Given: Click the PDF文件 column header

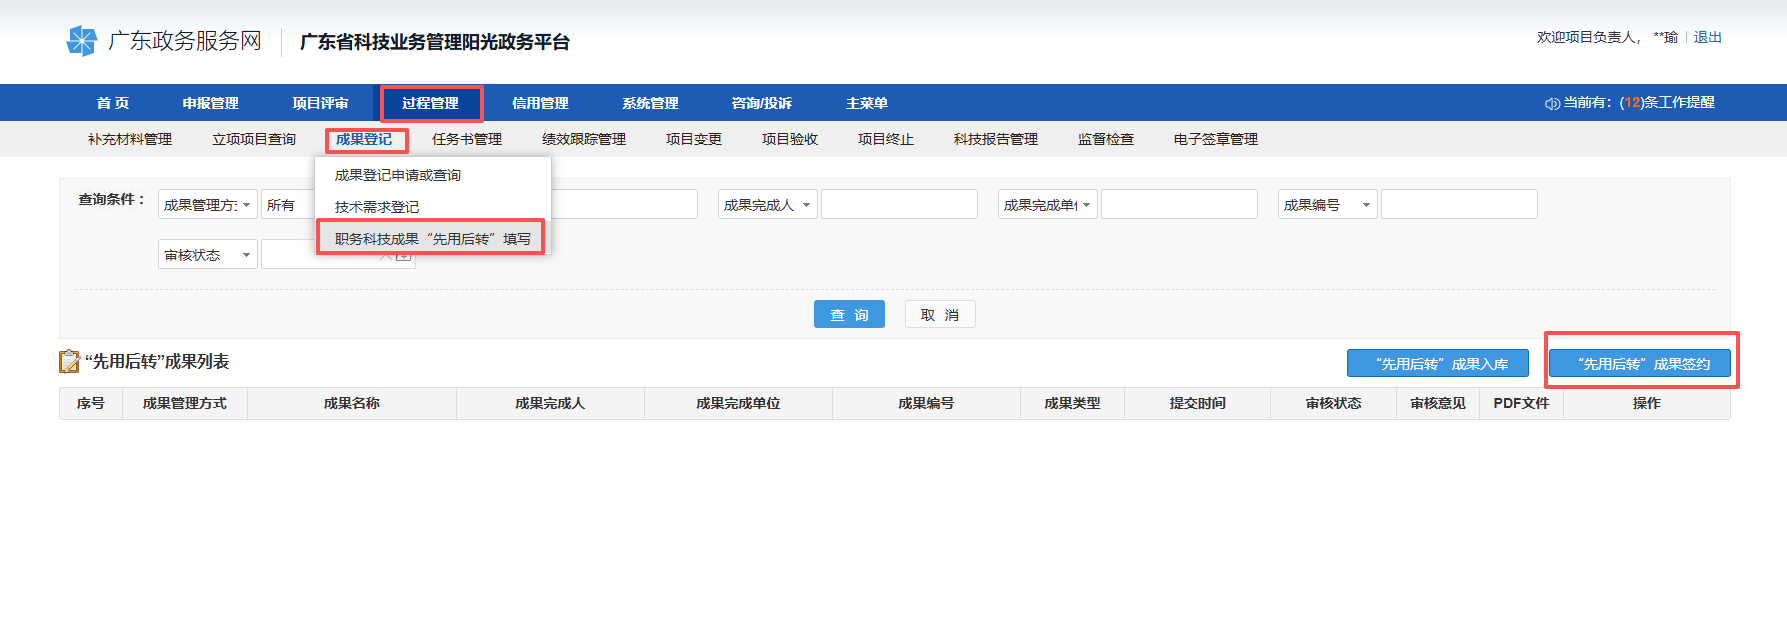Looking at the screenshot, I should 1521,403.
